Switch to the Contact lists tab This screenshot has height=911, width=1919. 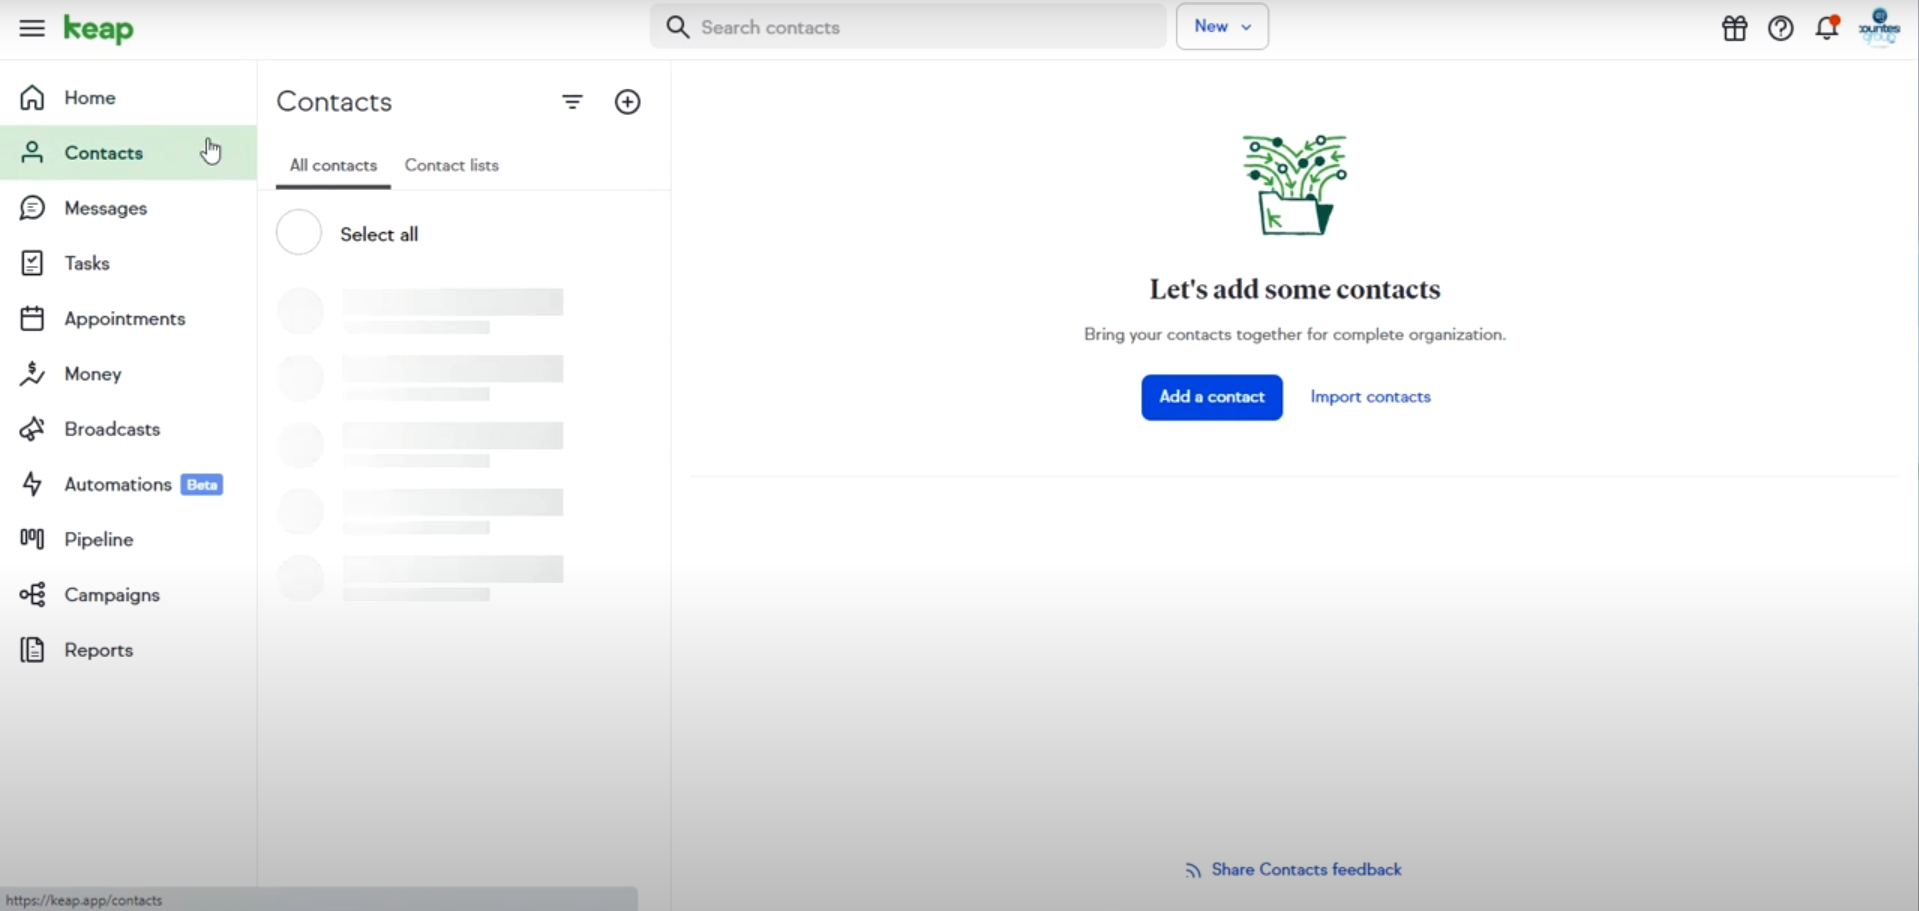pos(451,166)
